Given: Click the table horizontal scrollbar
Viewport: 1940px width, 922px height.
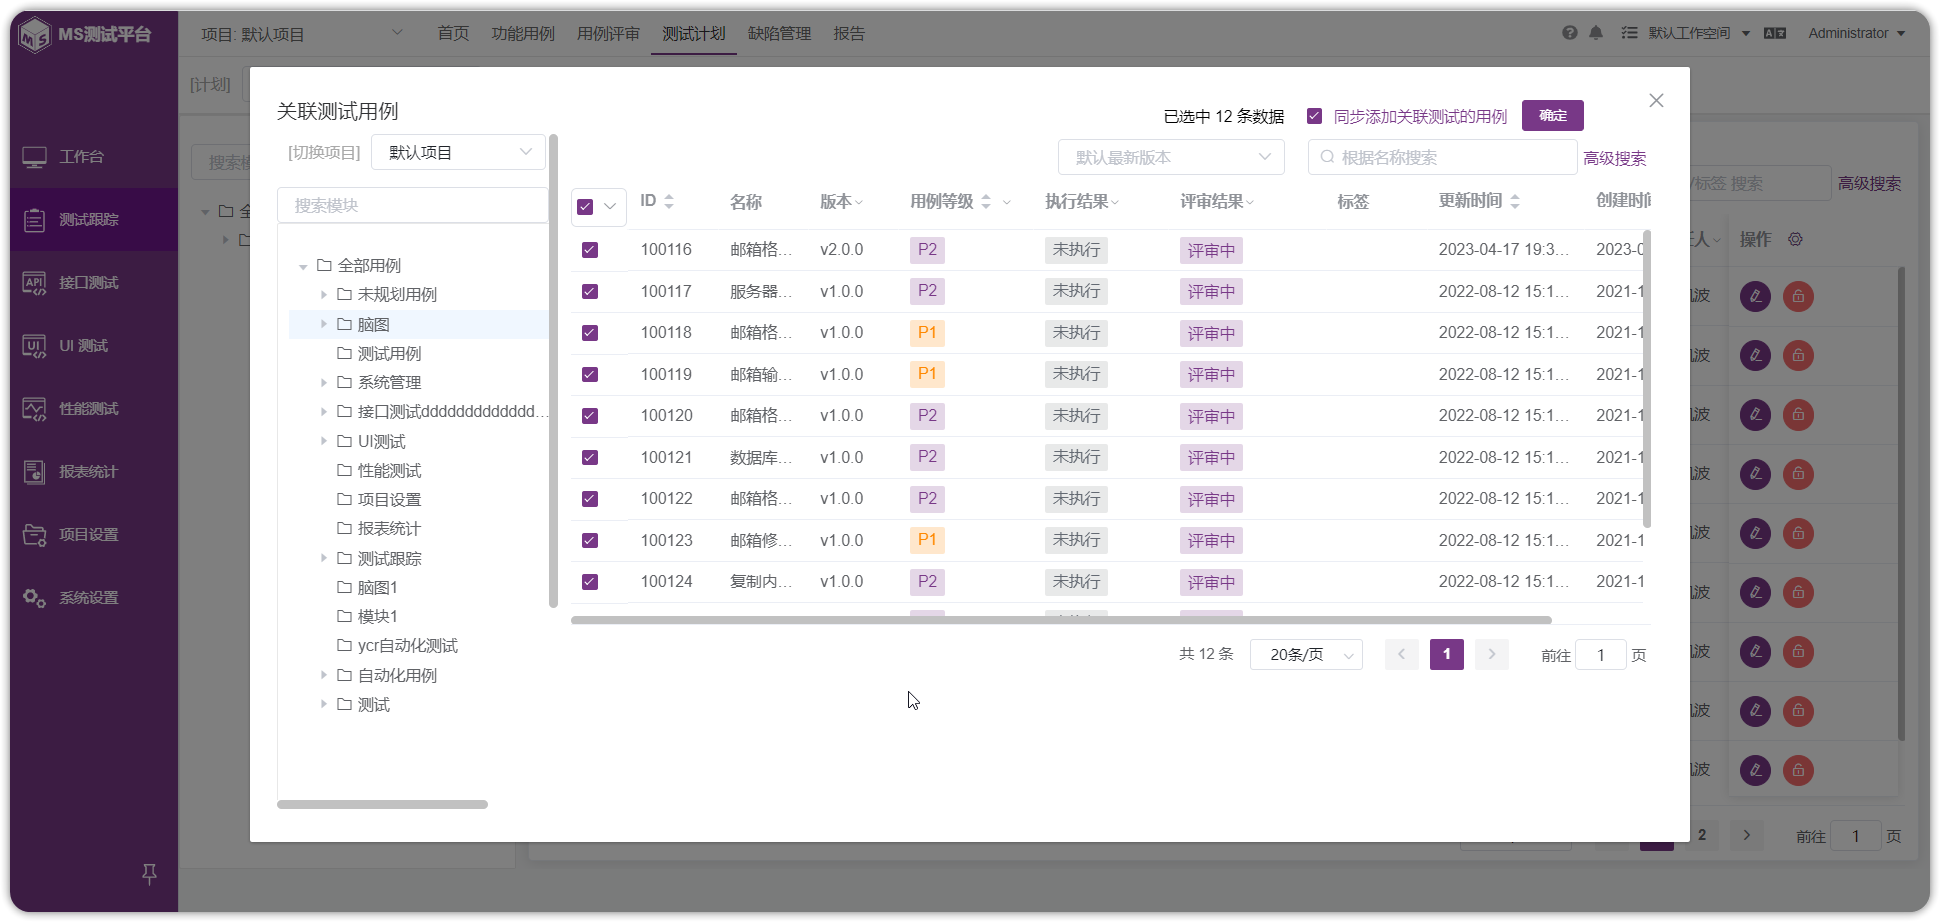Looking at the screenshot, I should tap(1061, 620).
